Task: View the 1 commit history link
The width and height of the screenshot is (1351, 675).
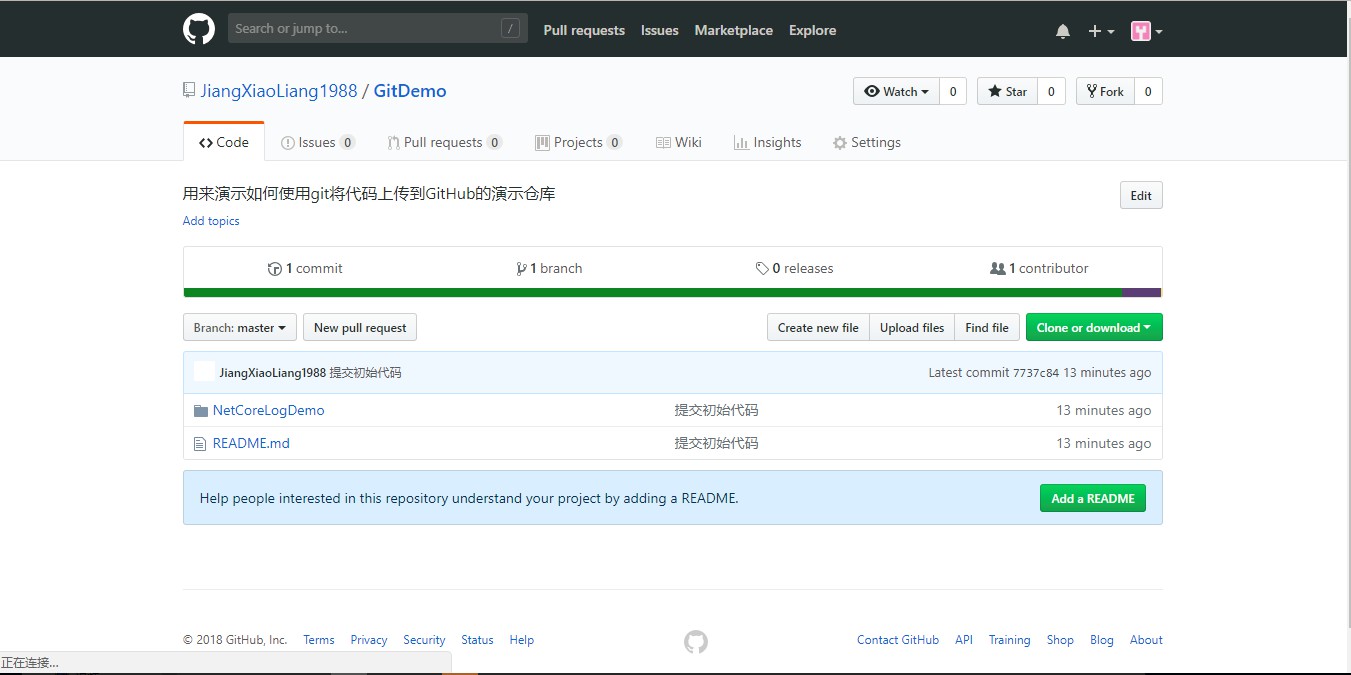Action: click(x=305, y=268)
